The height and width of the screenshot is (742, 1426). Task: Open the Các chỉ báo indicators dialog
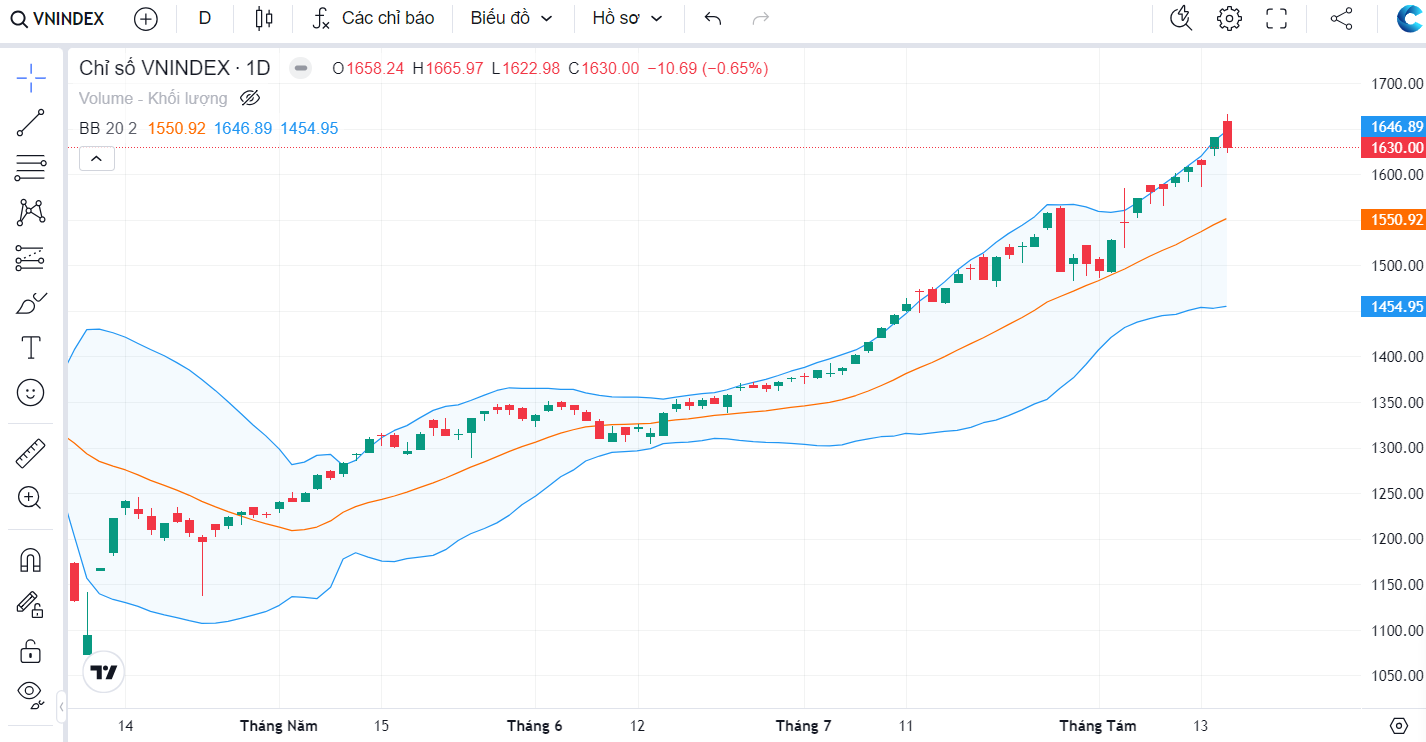pyautogui.click(x=373, y=18)
